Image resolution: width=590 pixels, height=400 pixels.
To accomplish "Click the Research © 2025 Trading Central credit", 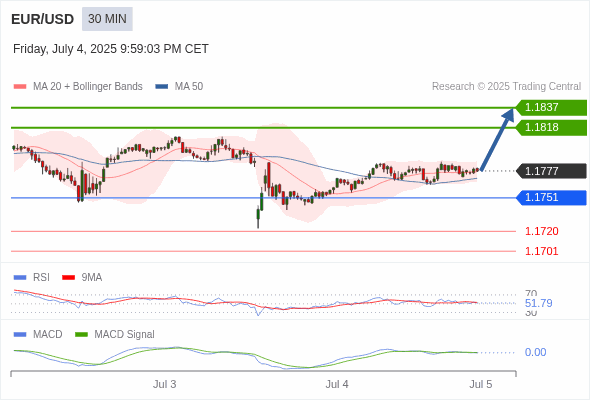I will click(x=506, y=87).
